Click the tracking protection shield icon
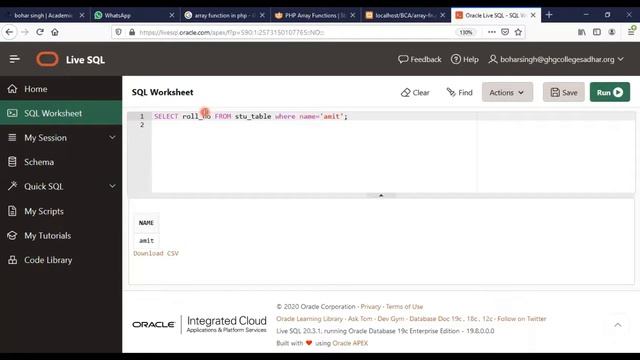The image size is (640, 360). coord(118,32)
